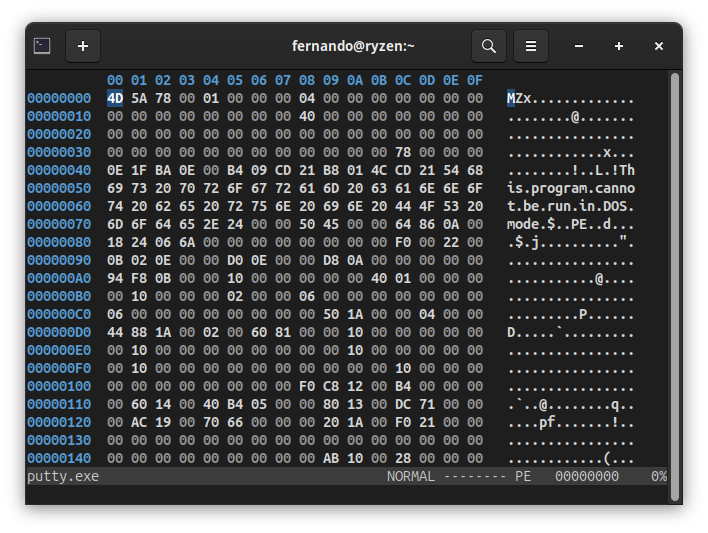Click ASCII text 'mode.$..PE..d...'
Screen dimensions: 708x533
571,224
